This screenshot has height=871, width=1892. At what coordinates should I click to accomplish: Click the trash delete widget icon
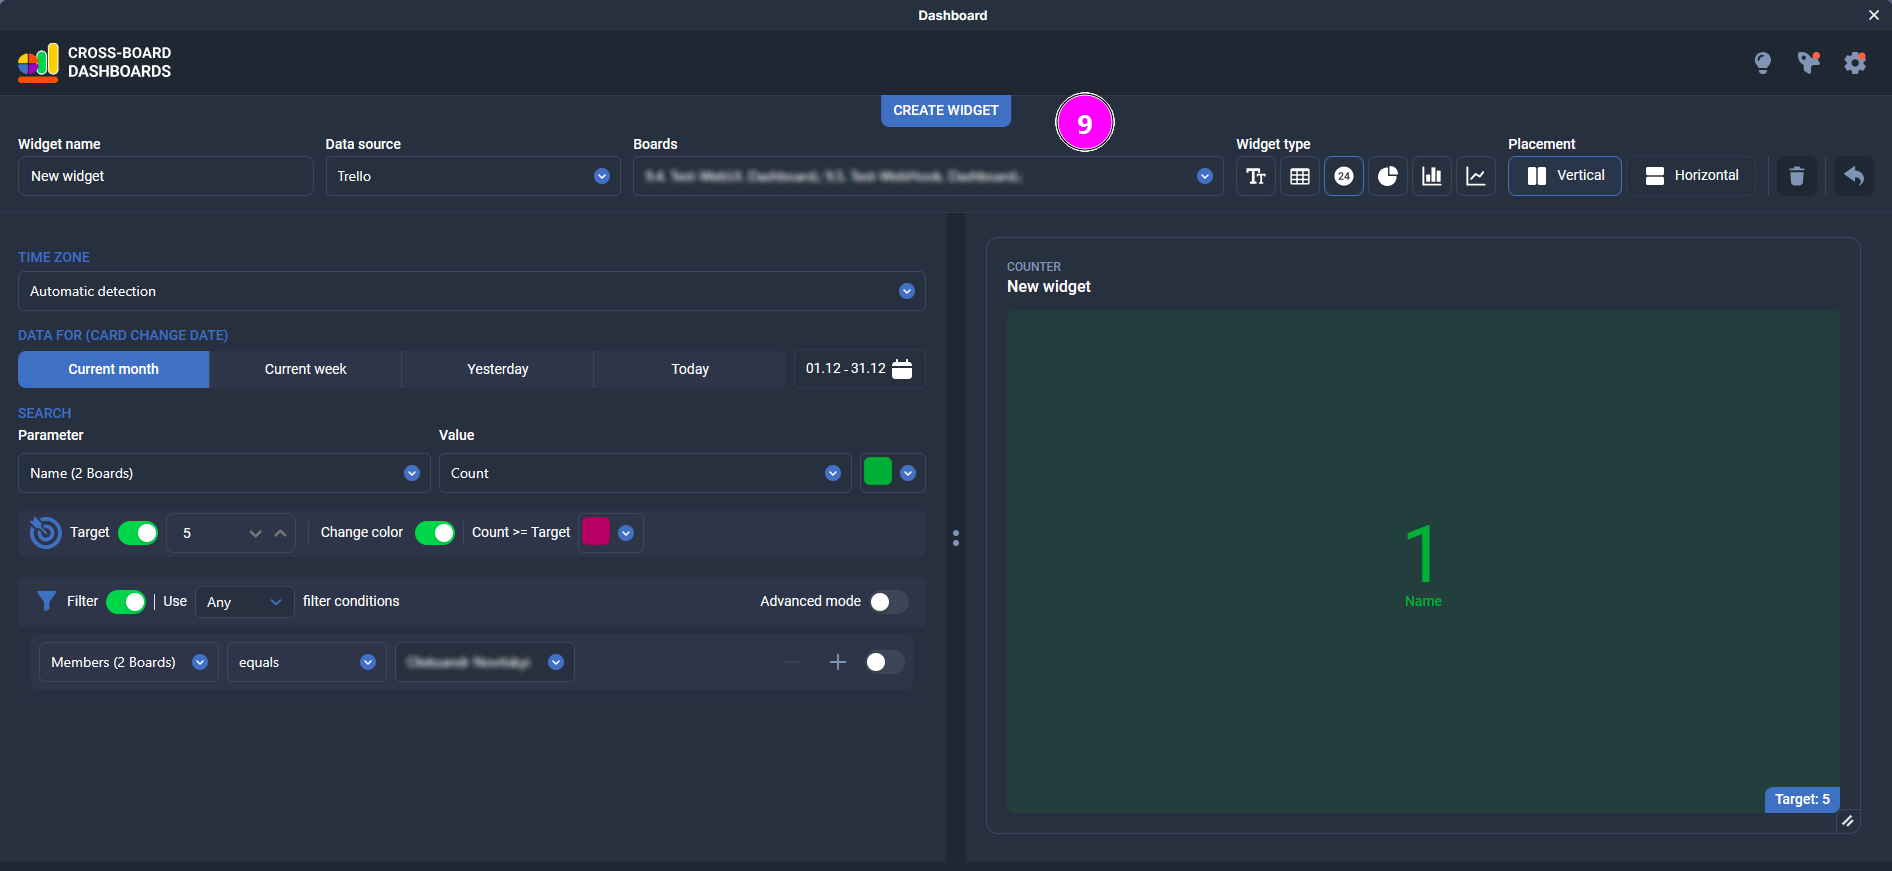1796,176
